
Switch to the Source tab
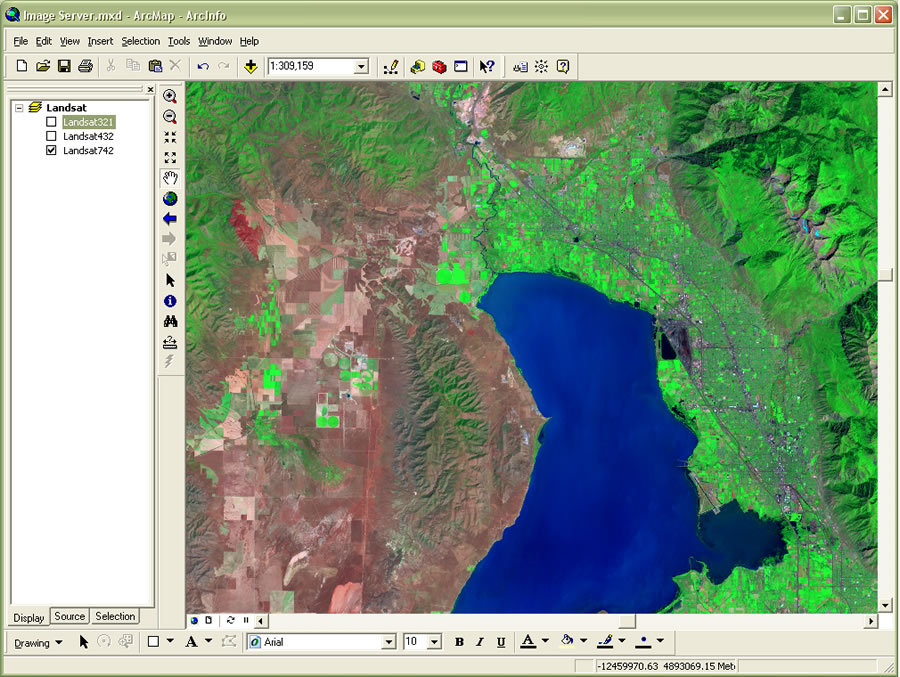coord(70,616)
